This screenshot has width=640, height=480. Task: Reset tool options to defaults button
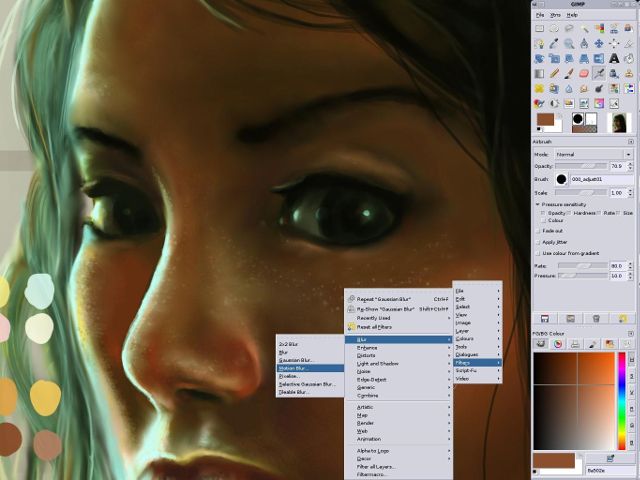[x=622, y=319]
